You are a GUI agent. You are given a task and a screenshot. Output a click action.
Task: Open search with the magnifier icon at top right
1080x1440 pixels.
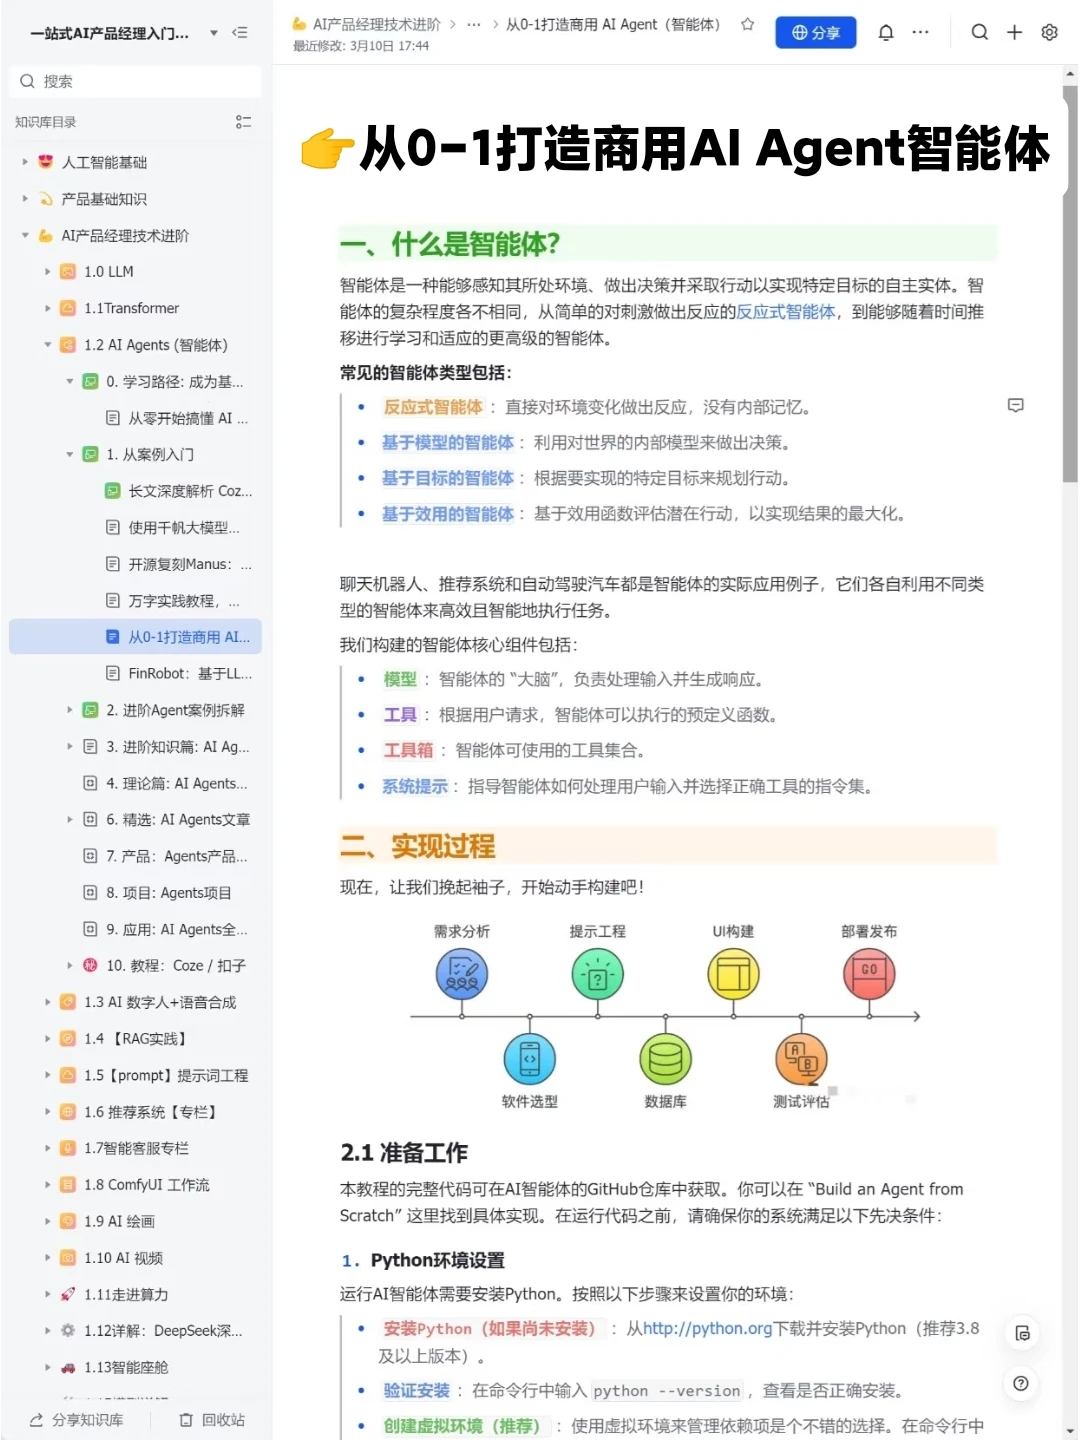[980, 32]
